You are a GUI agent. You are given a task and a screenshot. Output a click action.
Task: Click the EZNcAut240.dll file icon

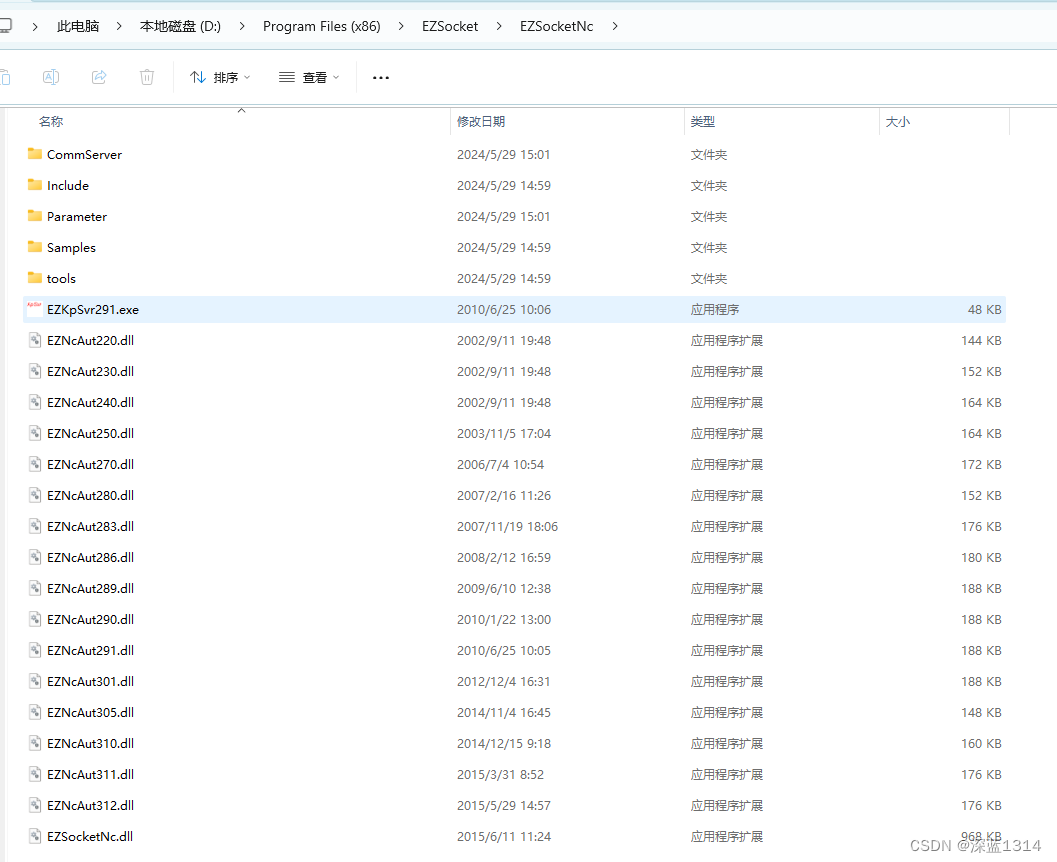coord(35,402)
